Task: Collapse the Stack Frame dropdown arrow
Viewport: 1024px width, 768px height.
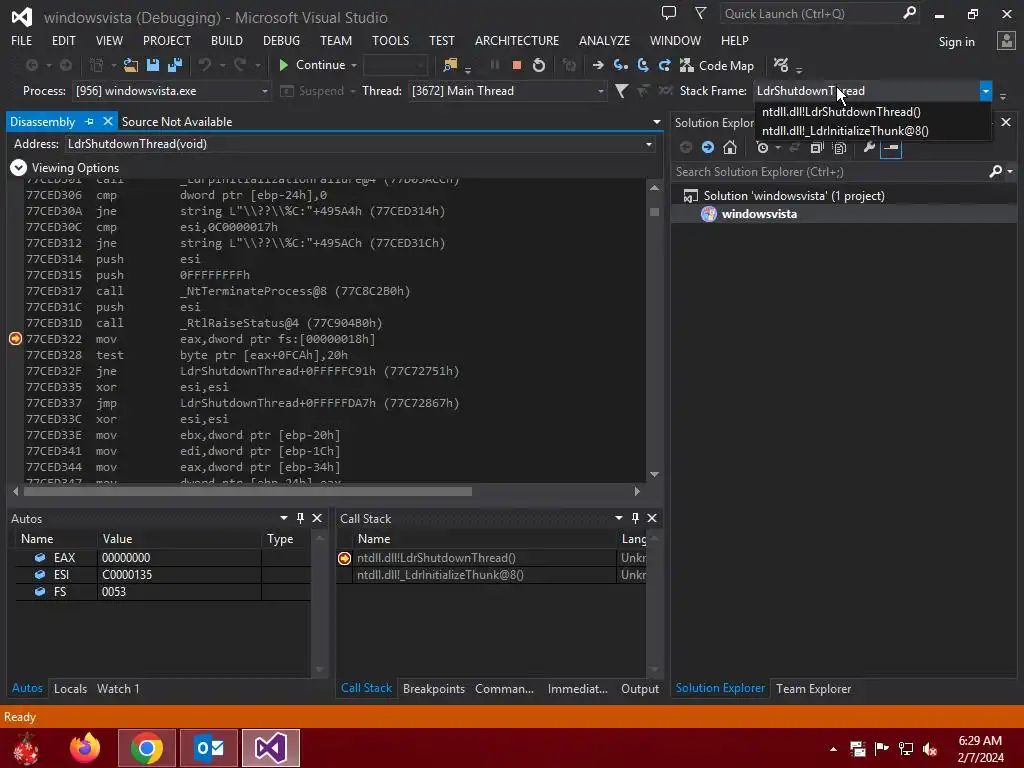Action: click(x=985, y=91)
